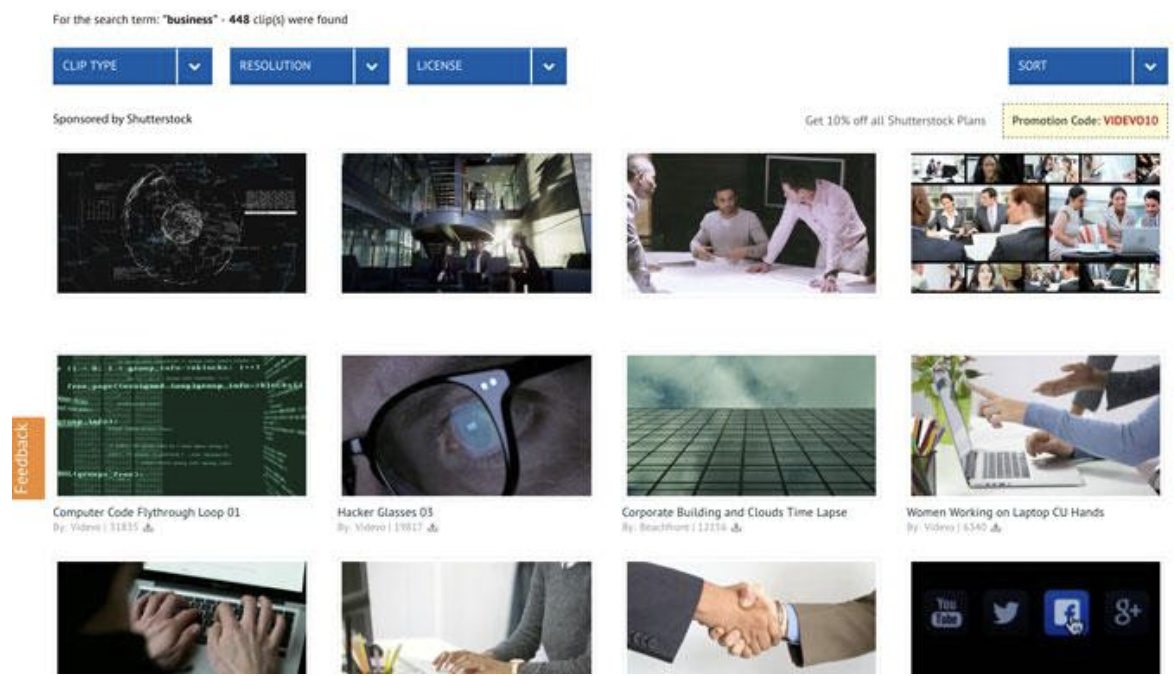This screenshot has height=676, width=1174.
Task: Open the sponsored men meeting at table thumbnail
Action: coord(751,223)
